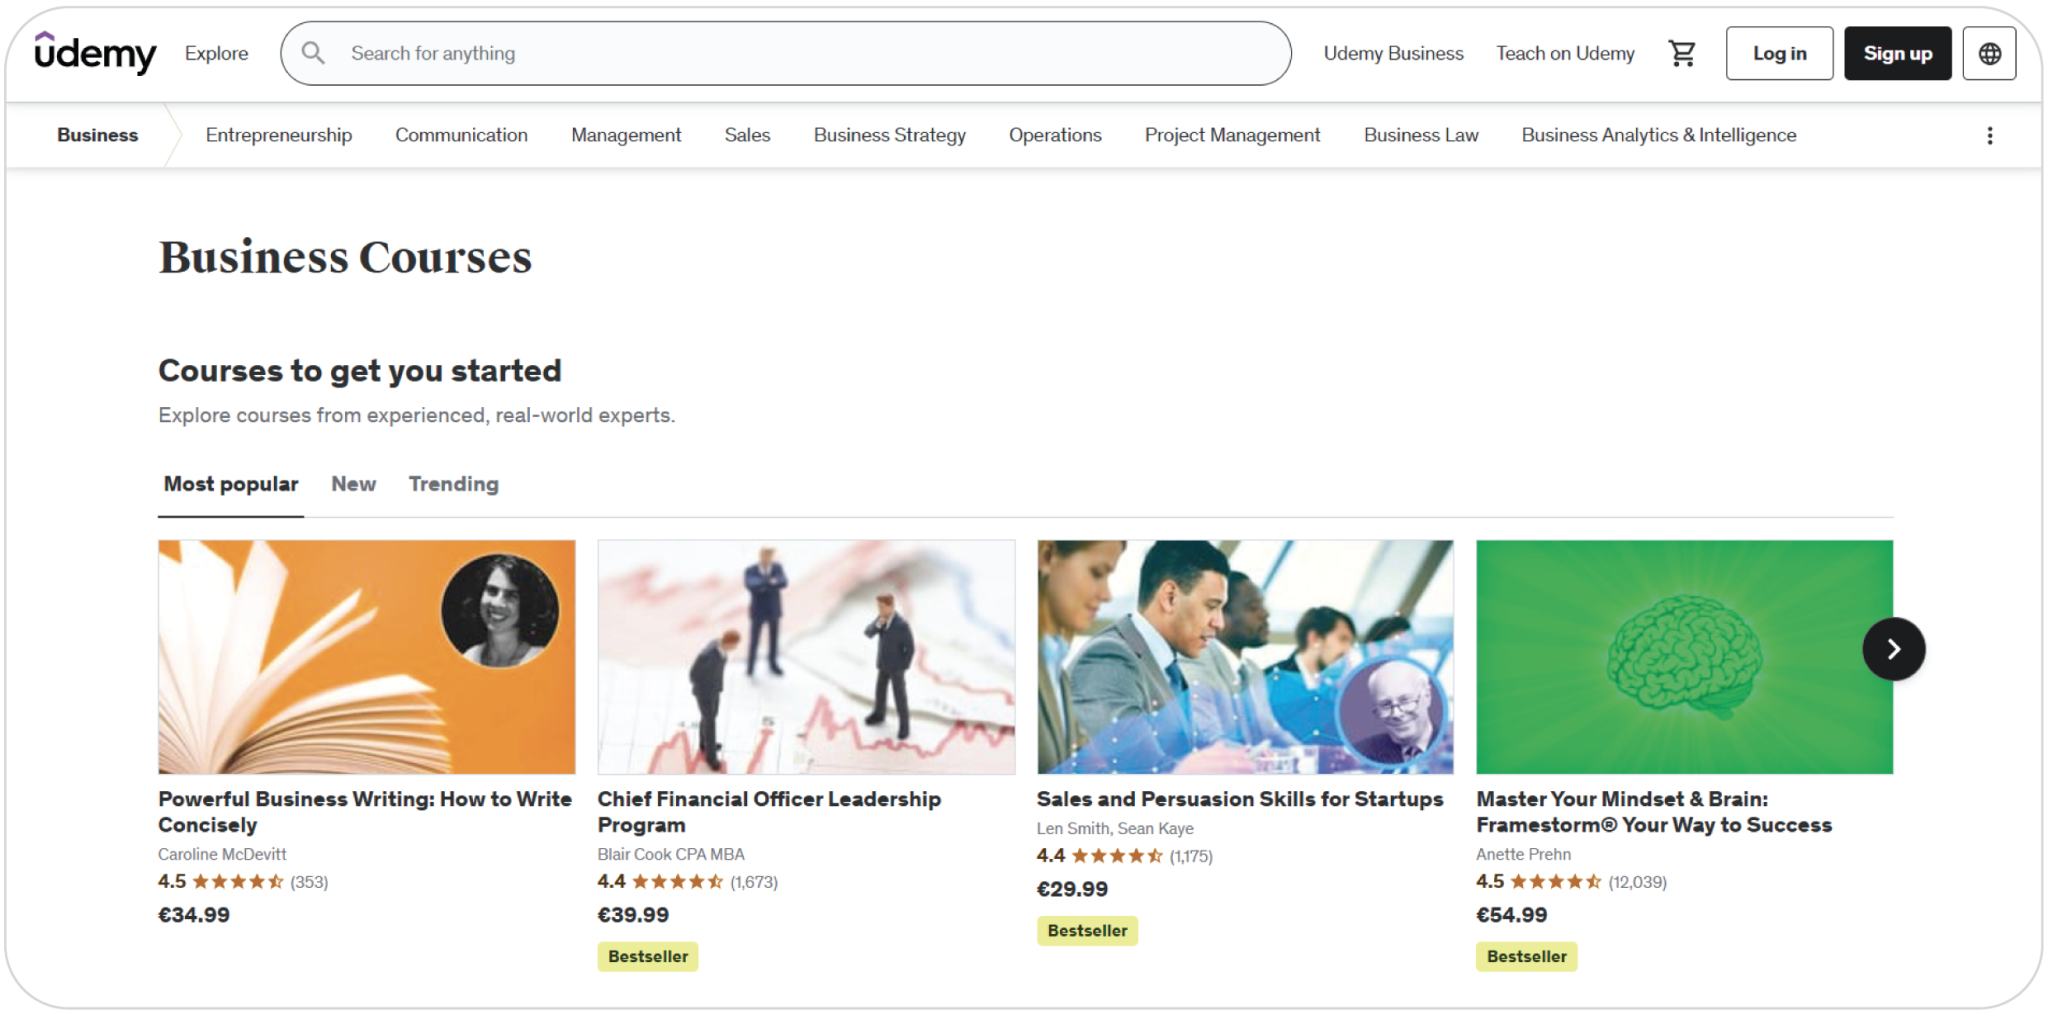Click the Log in button
This screenshot has width=2048, height=1015.
click(x=1779, y=53)
